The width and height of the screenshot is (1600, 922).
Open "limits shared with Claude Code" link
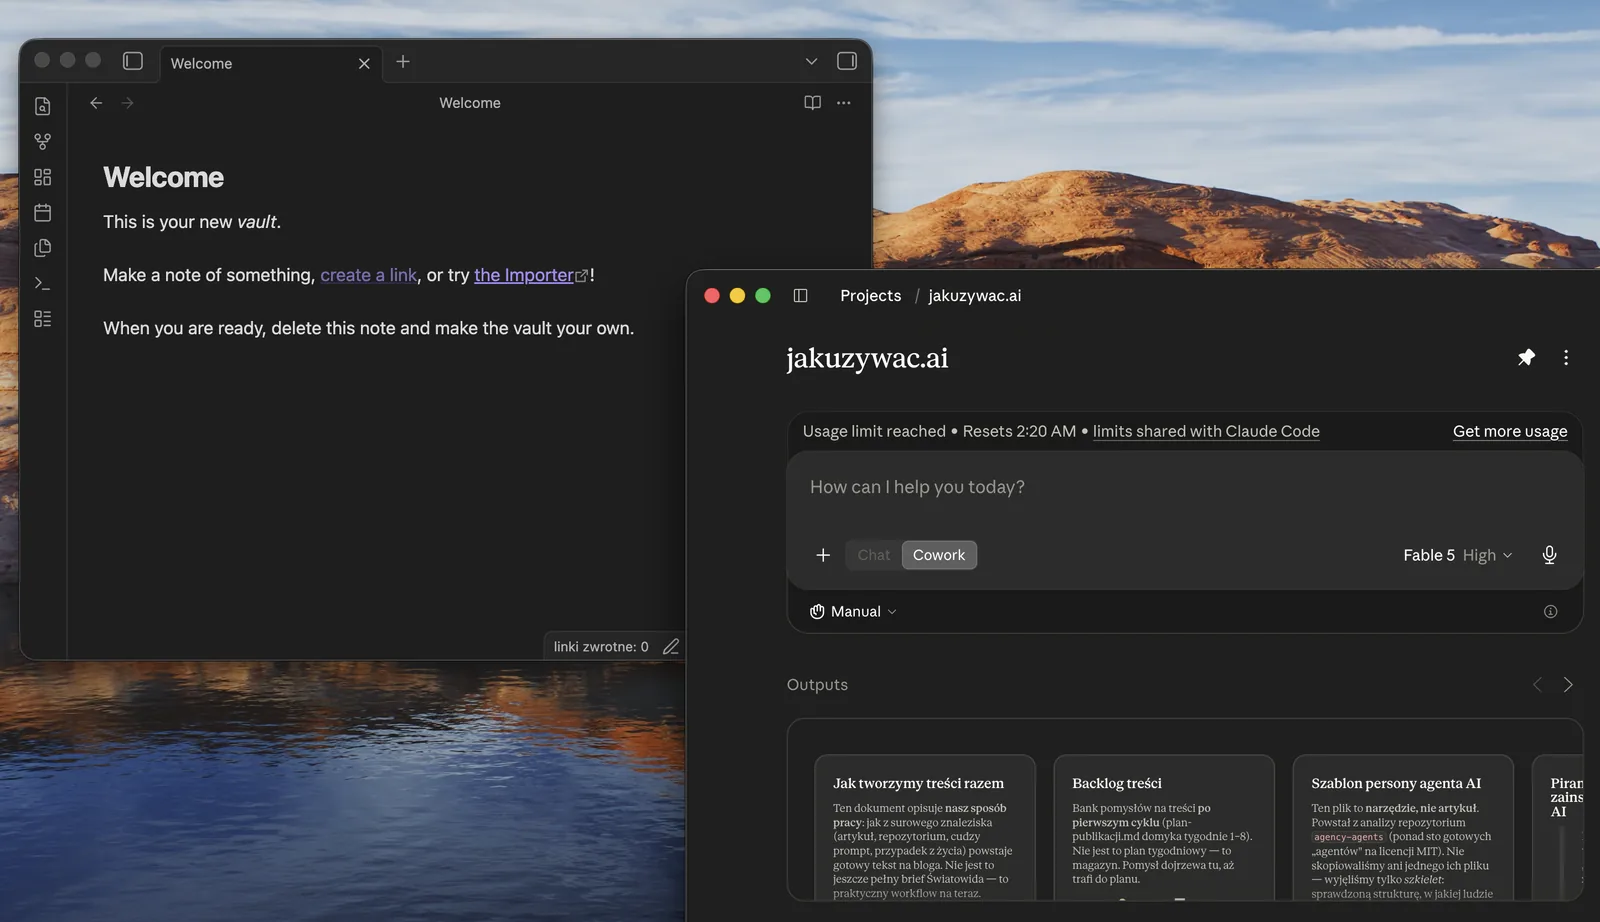point(1206,431)
